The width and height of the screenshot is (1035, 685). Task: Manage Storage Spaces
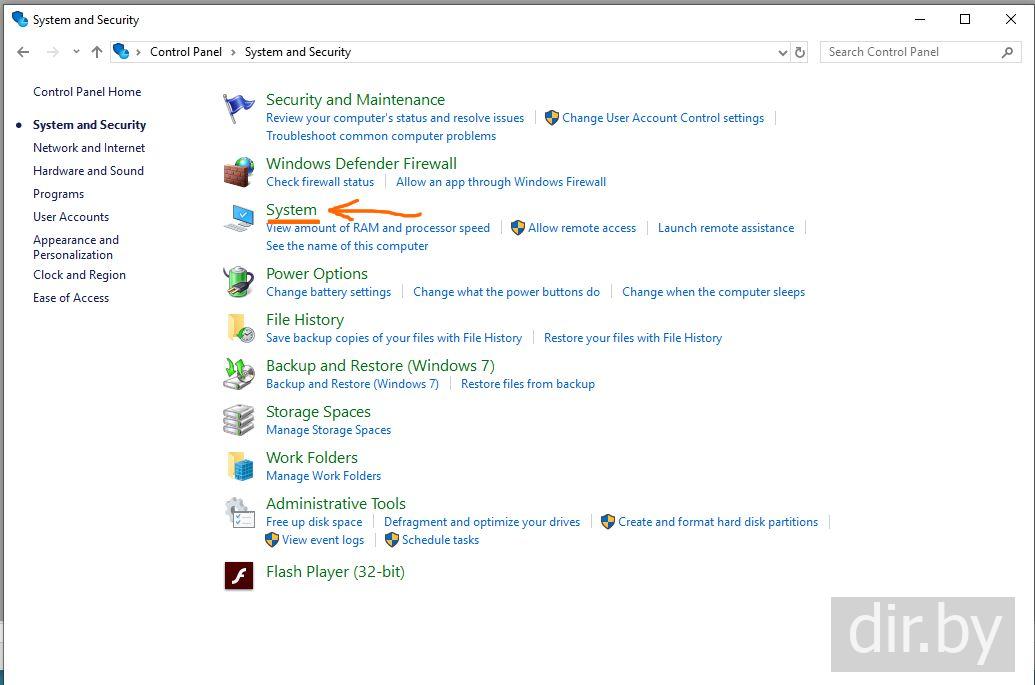tap(329, 430)
